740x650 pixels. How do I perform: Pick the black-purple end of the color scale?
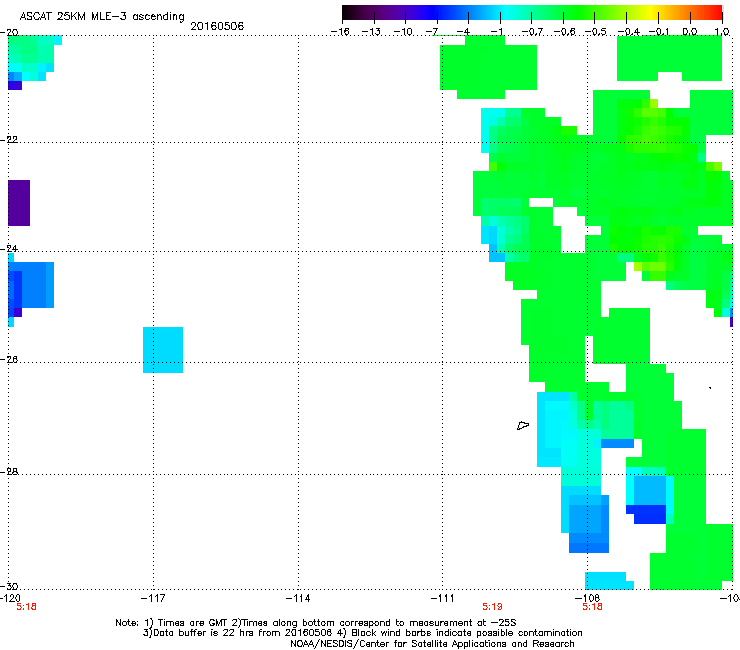click(x=349, y=13)
